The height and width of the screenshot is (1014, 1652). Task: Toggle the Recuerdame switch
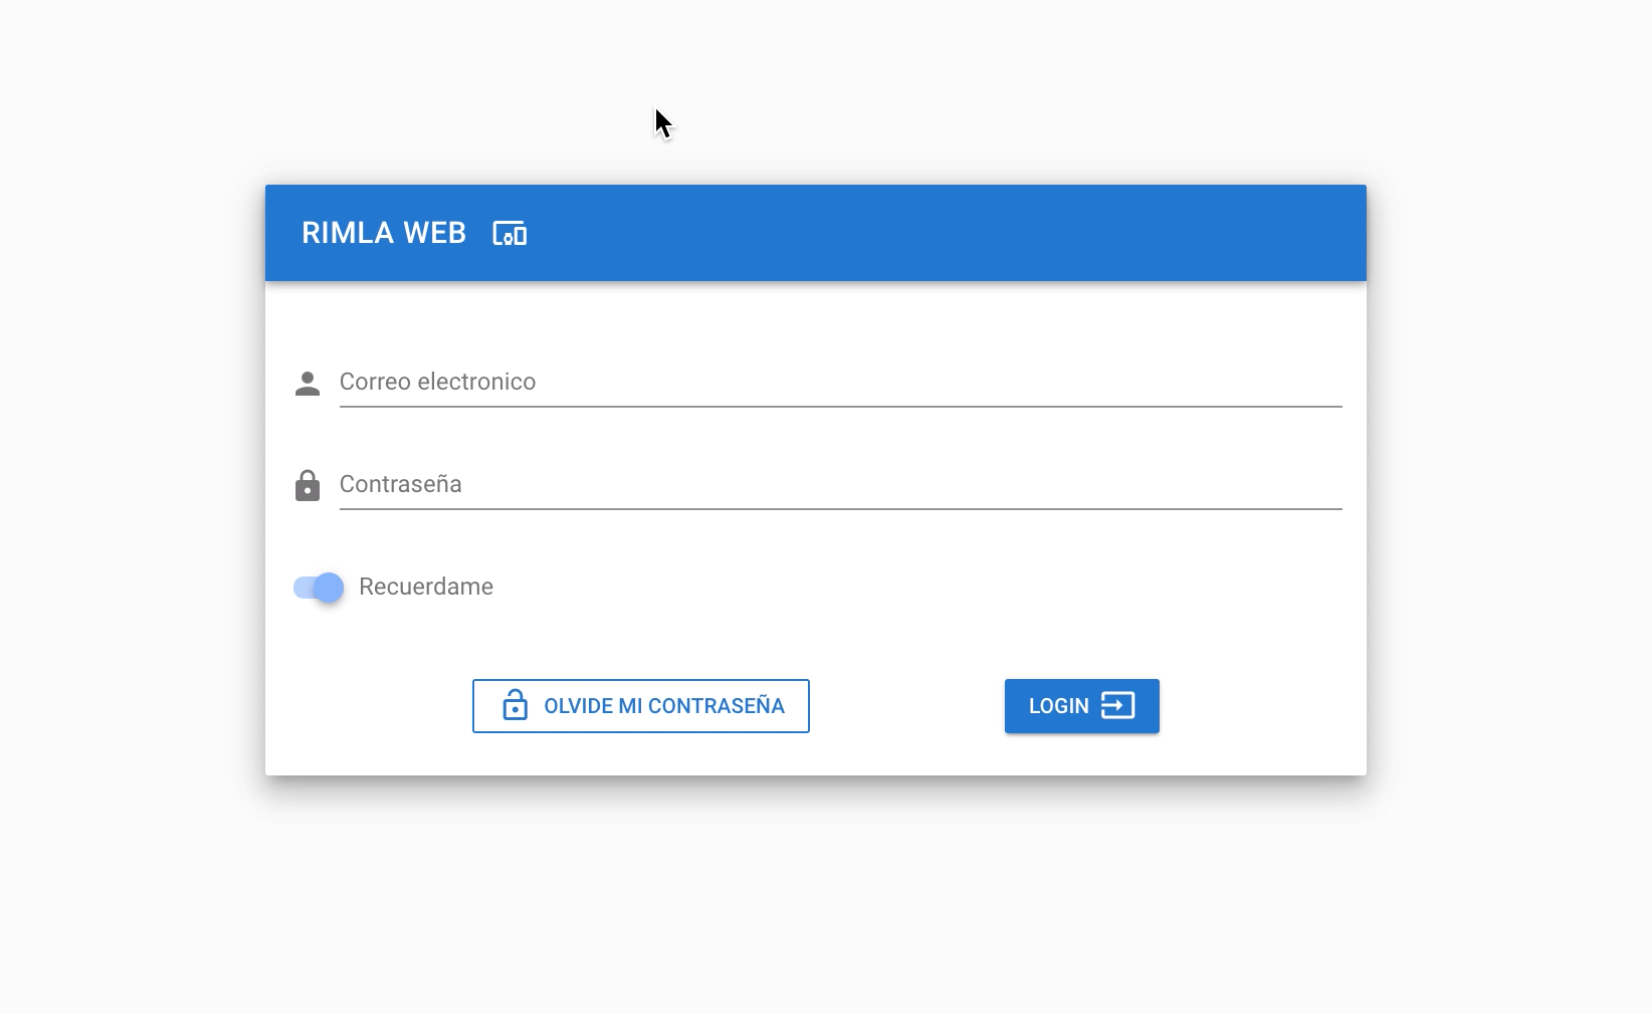tap(319, 587)
